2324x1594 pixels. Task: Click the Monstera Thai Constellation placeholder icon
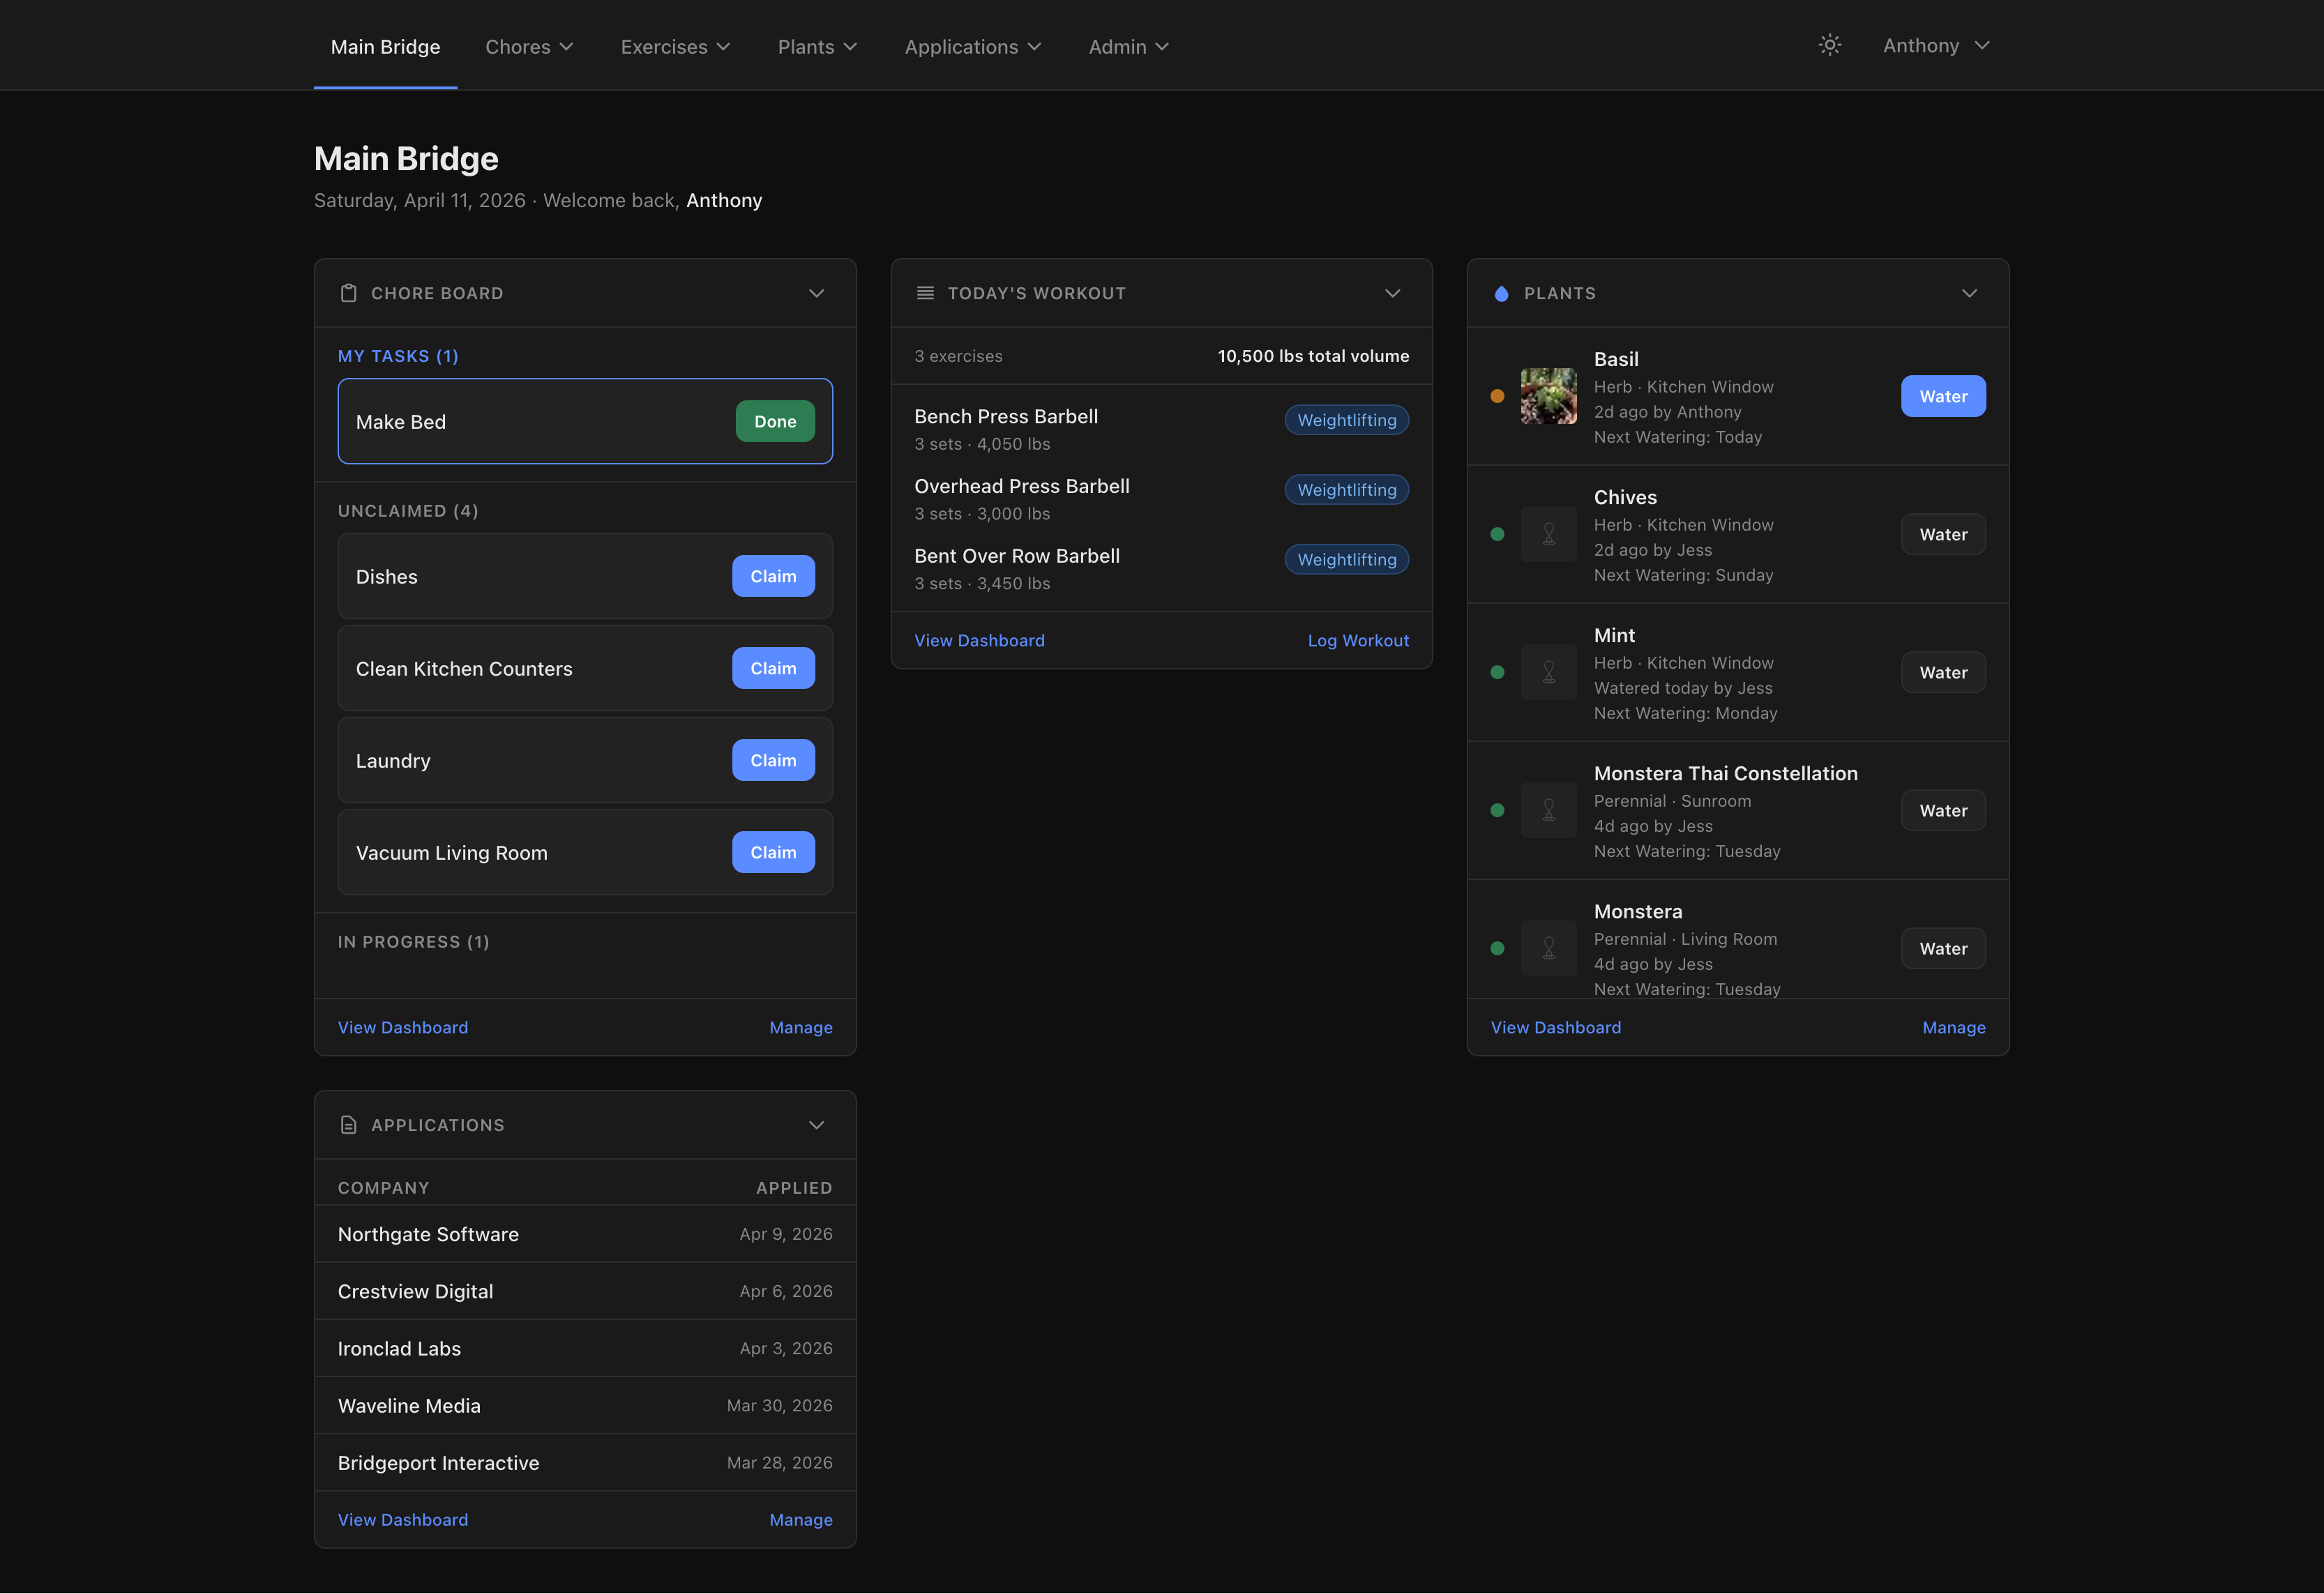[1549, 810]
